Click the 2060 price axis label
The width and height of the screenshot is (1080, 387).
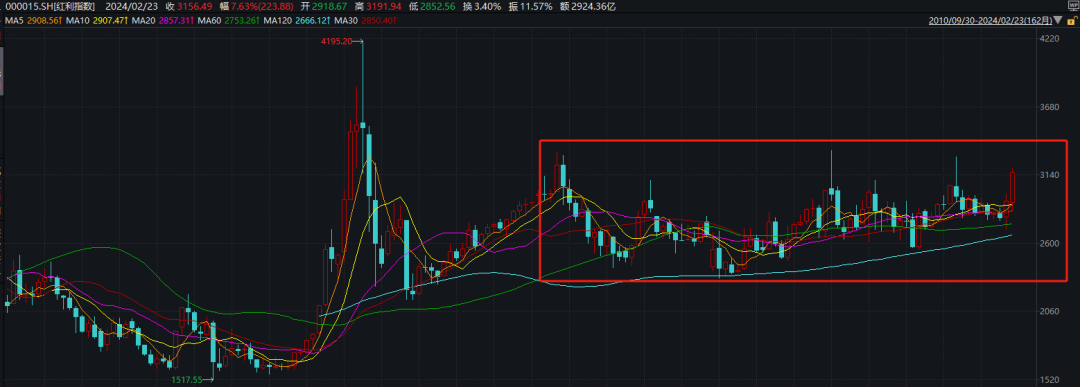pos(1051,312)
